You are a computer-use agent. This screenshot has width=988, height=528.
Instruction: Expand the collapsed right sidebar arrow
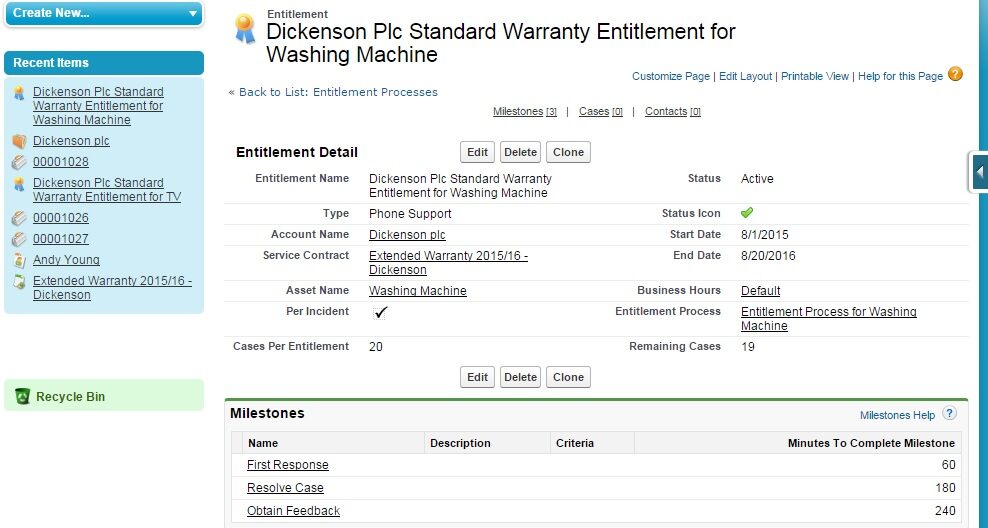pos(980,171)
